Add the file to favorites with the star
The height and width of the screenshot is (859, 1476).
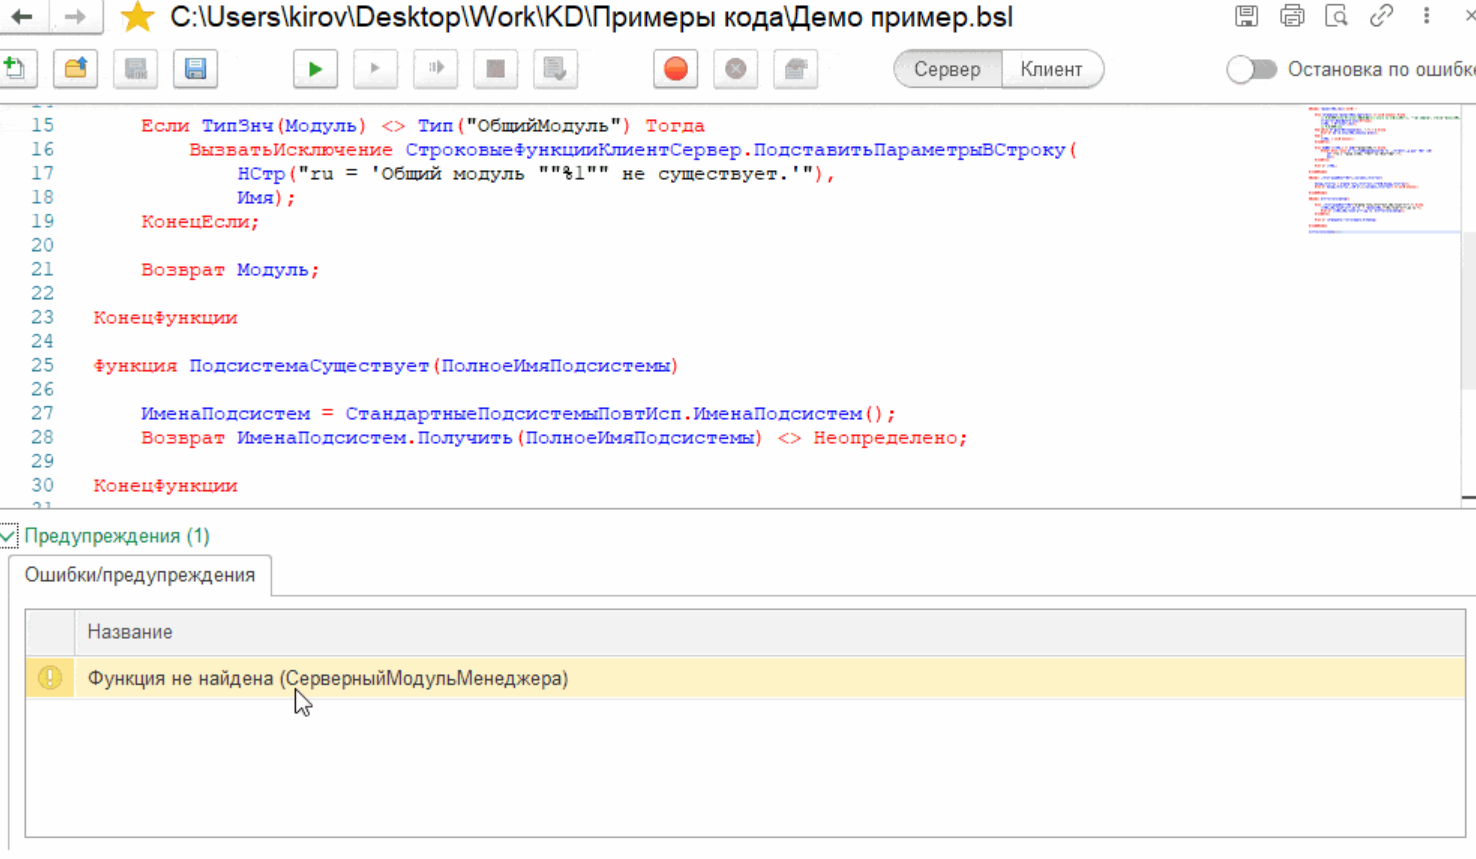[x=137, y=17]
